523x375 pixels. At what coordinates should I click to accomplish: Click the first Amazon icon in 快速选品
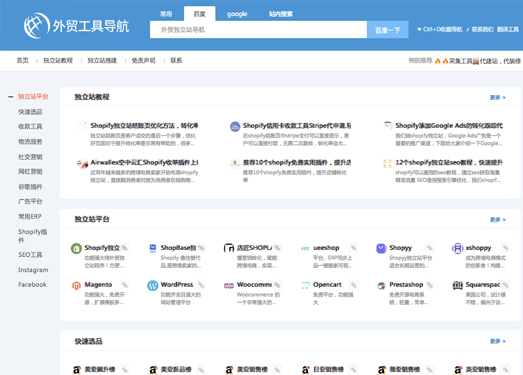[x=77, y=370]
